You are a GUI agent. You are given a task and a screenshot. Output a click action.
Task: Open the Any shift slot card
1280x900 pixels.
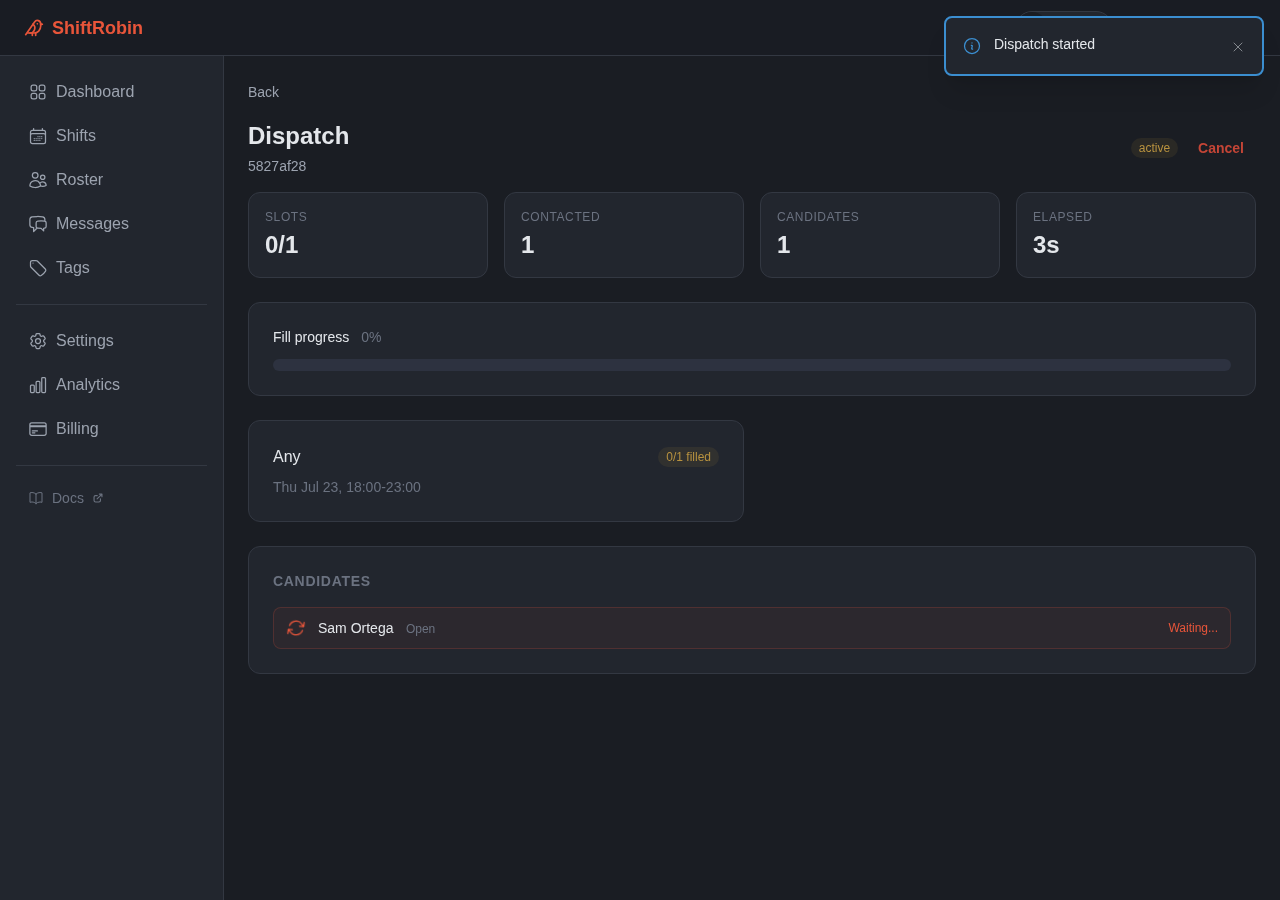coord(496,471)
